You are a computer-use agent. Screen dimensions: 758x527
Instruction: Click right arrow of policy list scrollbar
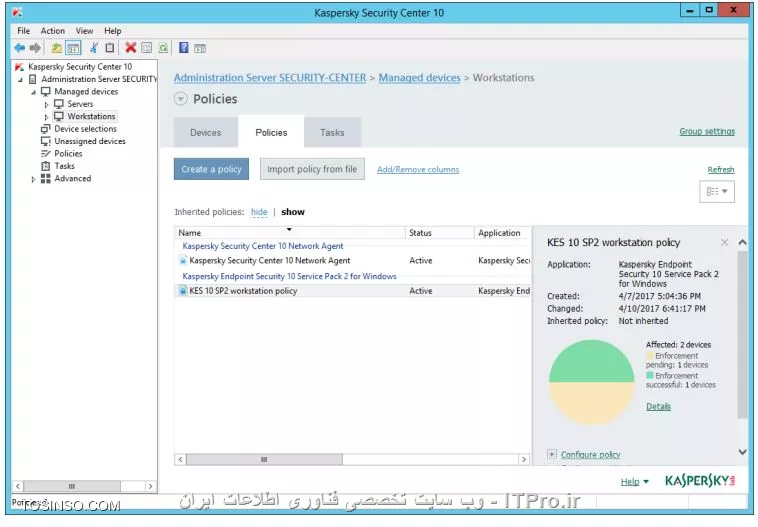(x=524, y=459)
